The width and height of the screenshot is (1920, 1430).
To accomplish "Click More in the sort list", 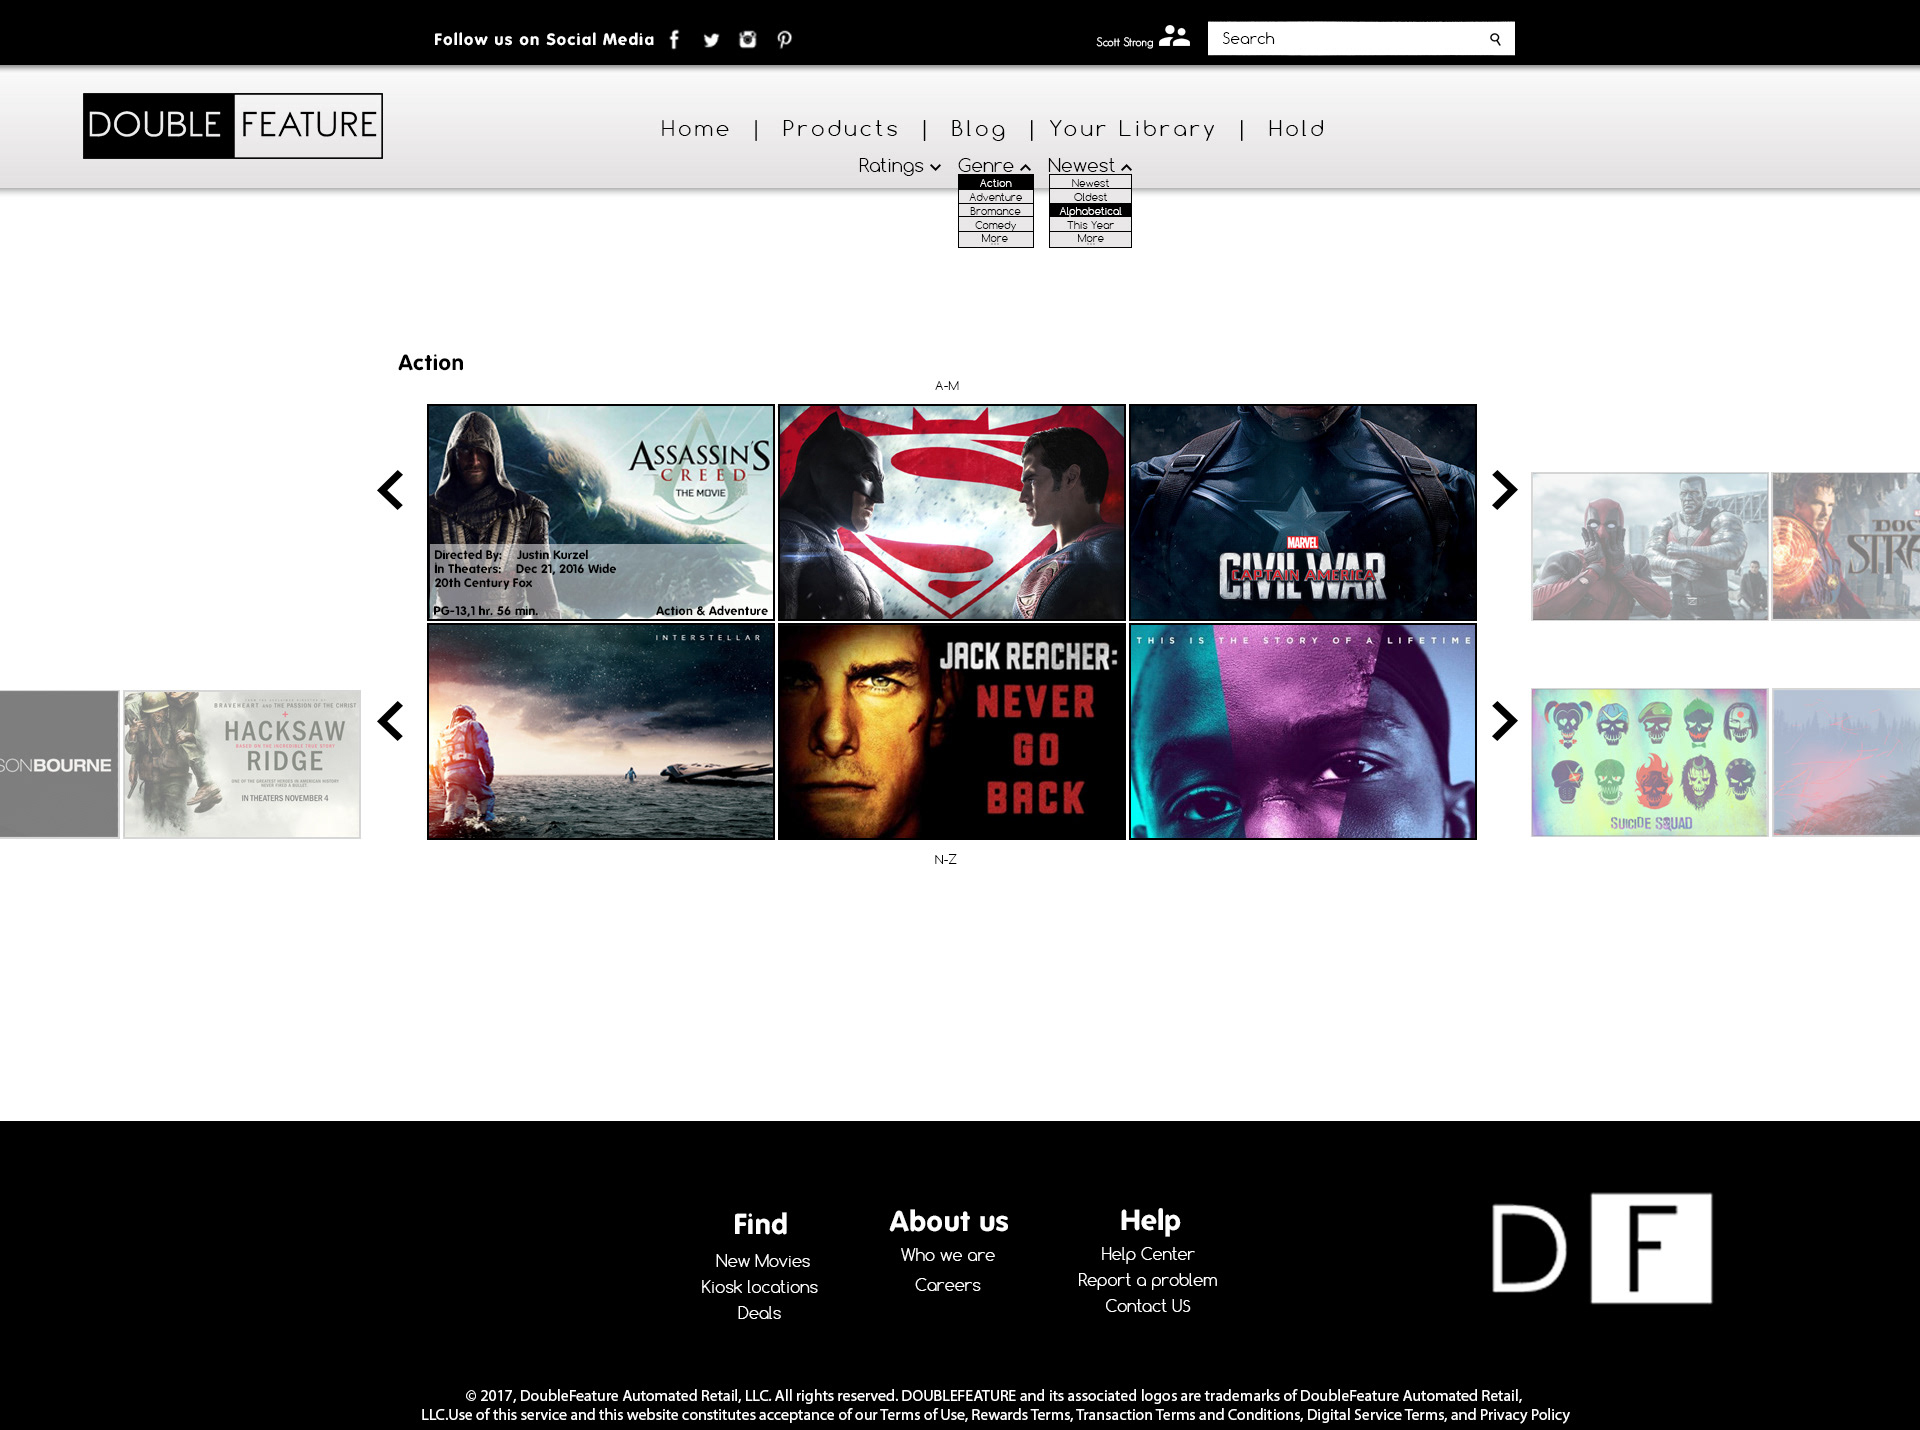I will tap(1090, 239).
